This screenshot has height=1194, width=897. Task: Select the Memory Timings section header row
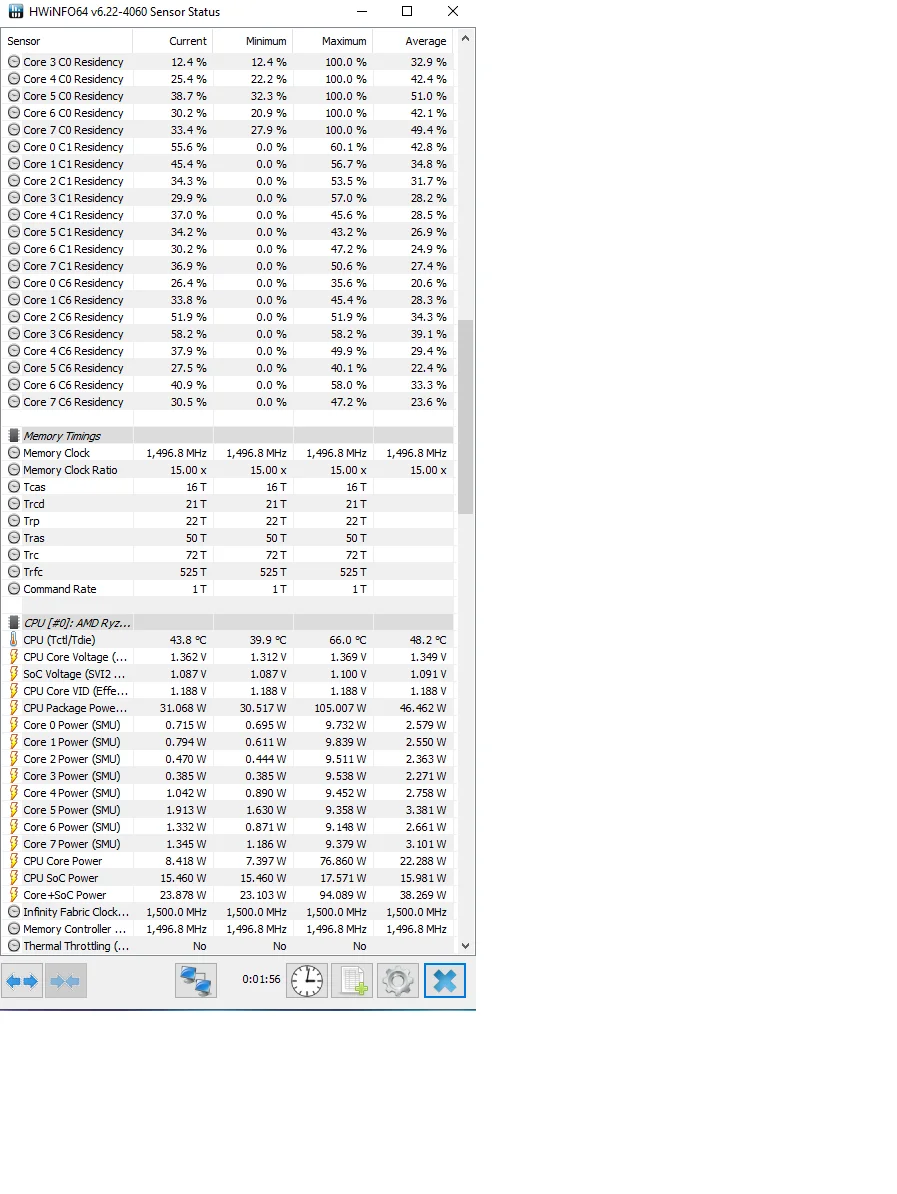228,436
